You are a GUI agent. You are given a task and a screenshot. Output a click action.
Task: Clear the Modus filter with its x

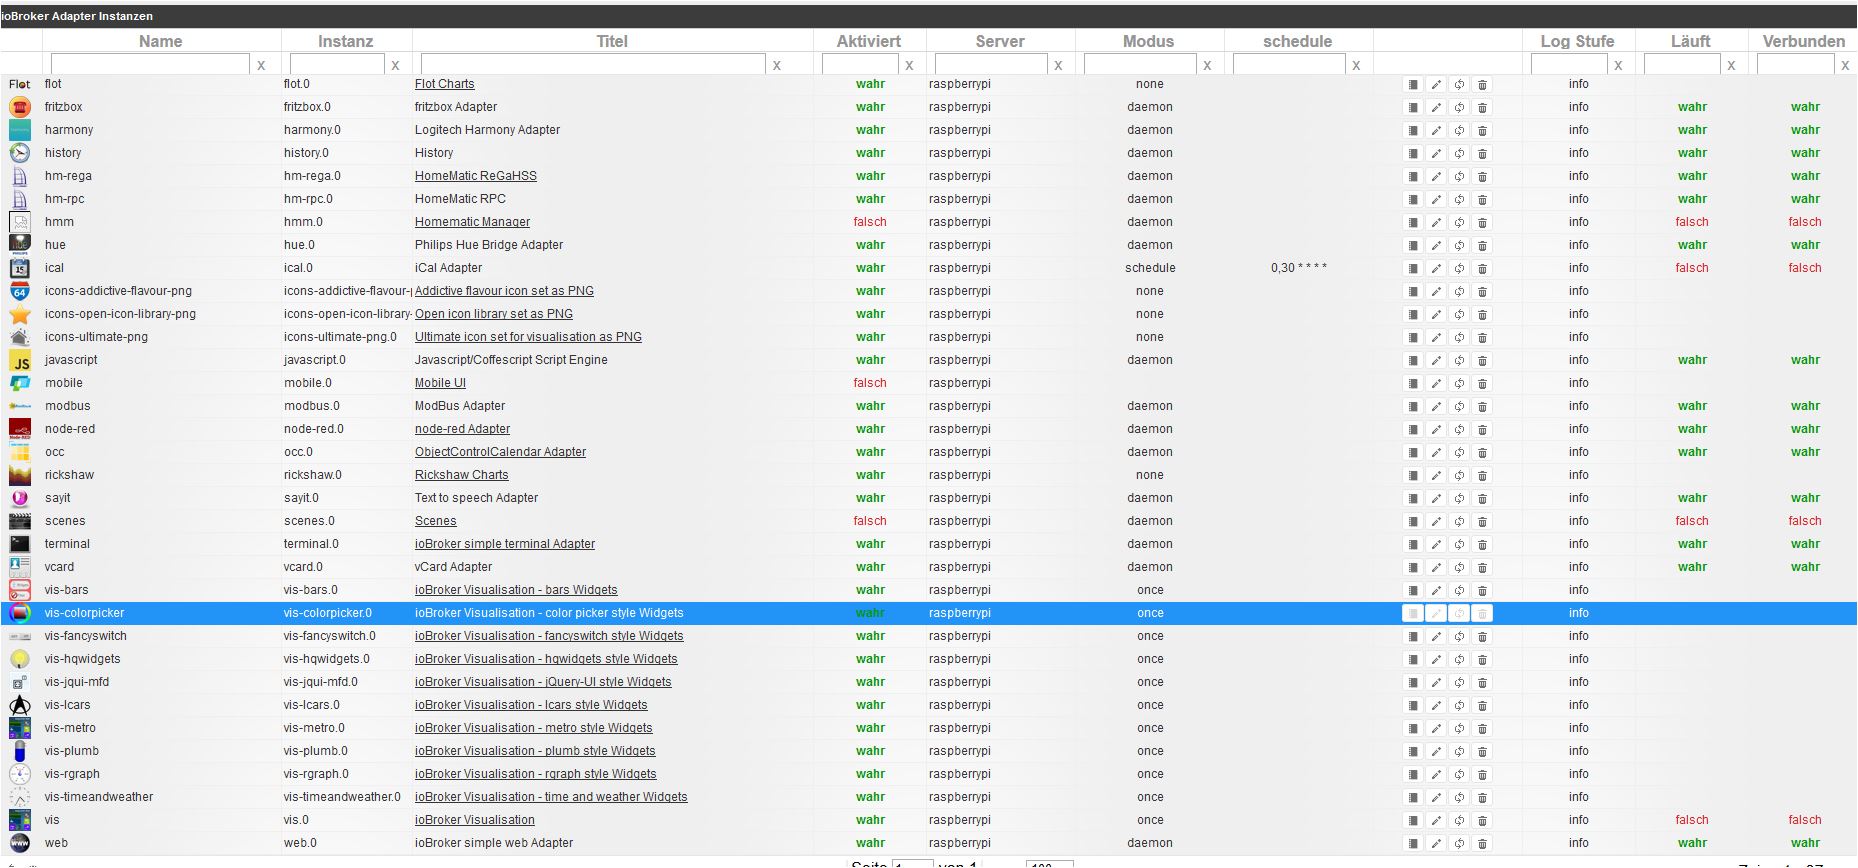tap(1207, 65)
